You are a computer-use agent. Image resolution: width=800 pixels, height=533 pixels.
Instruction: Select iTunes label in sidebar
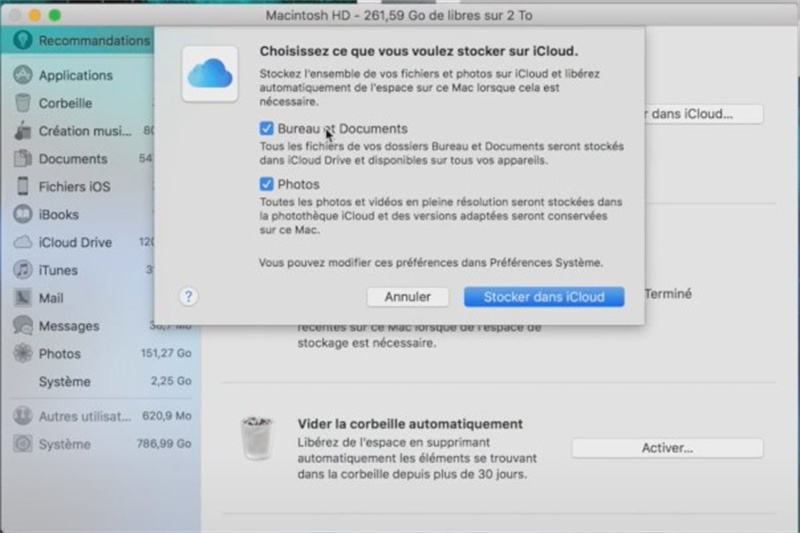pyautogui.click(x=58, y=270)
